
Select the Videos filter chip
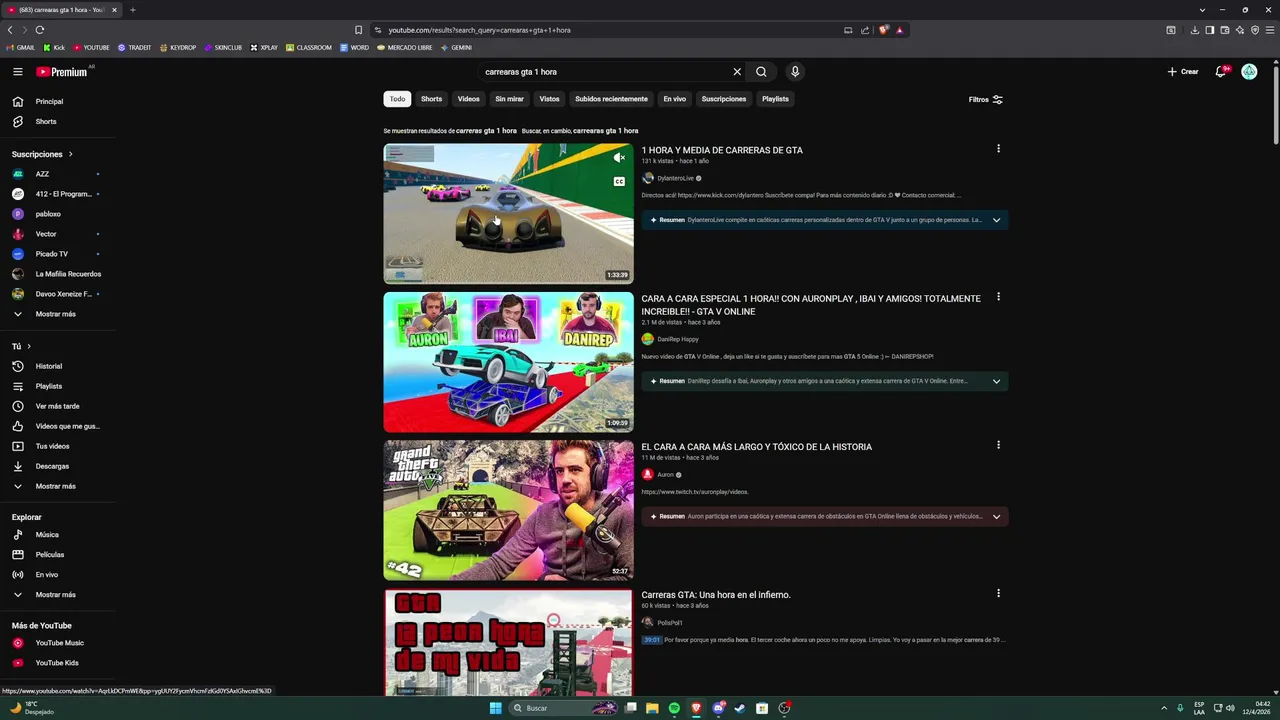[x=469, y=99]
